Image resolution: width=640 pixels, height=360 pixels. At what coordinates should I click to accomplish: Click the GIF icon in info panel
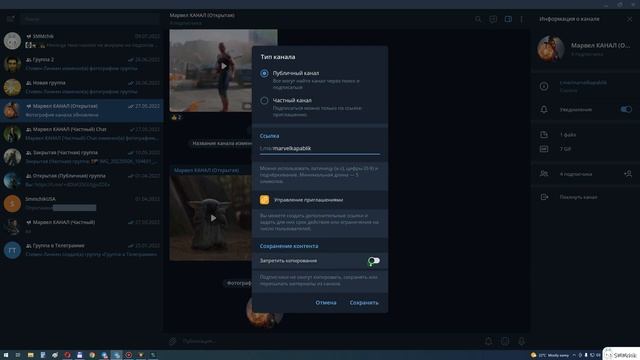tap(544, 149)
